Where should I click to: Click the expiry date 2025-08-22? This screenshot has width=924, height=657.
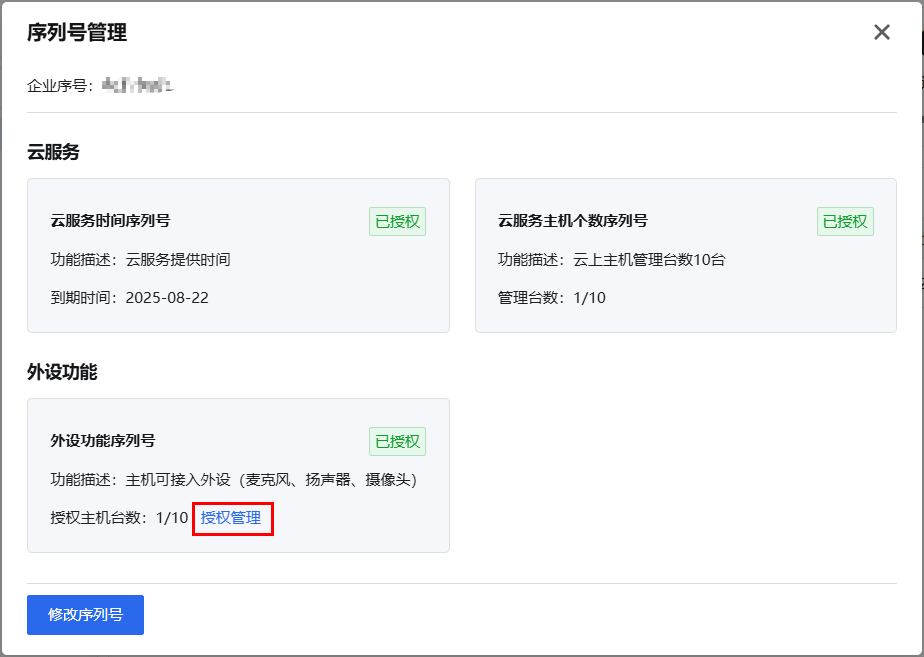pos(167,298)
